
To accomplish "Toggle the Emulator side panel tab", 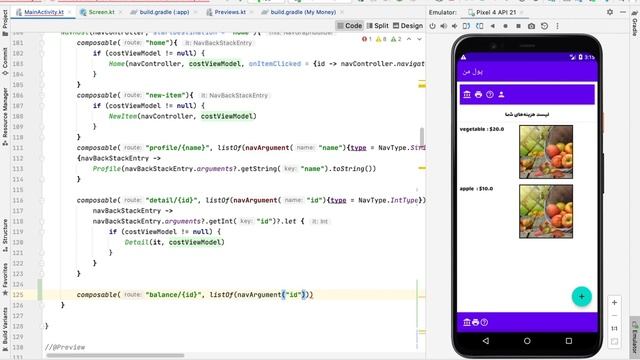I will coord(635,337).
